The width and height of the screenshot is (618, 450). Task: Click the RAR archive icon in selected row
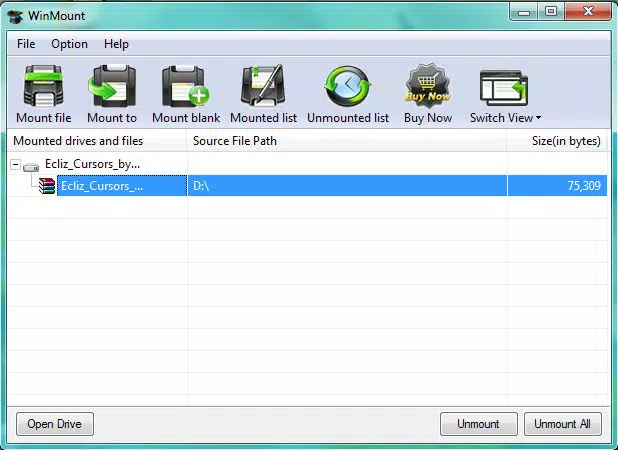point(47,186)
